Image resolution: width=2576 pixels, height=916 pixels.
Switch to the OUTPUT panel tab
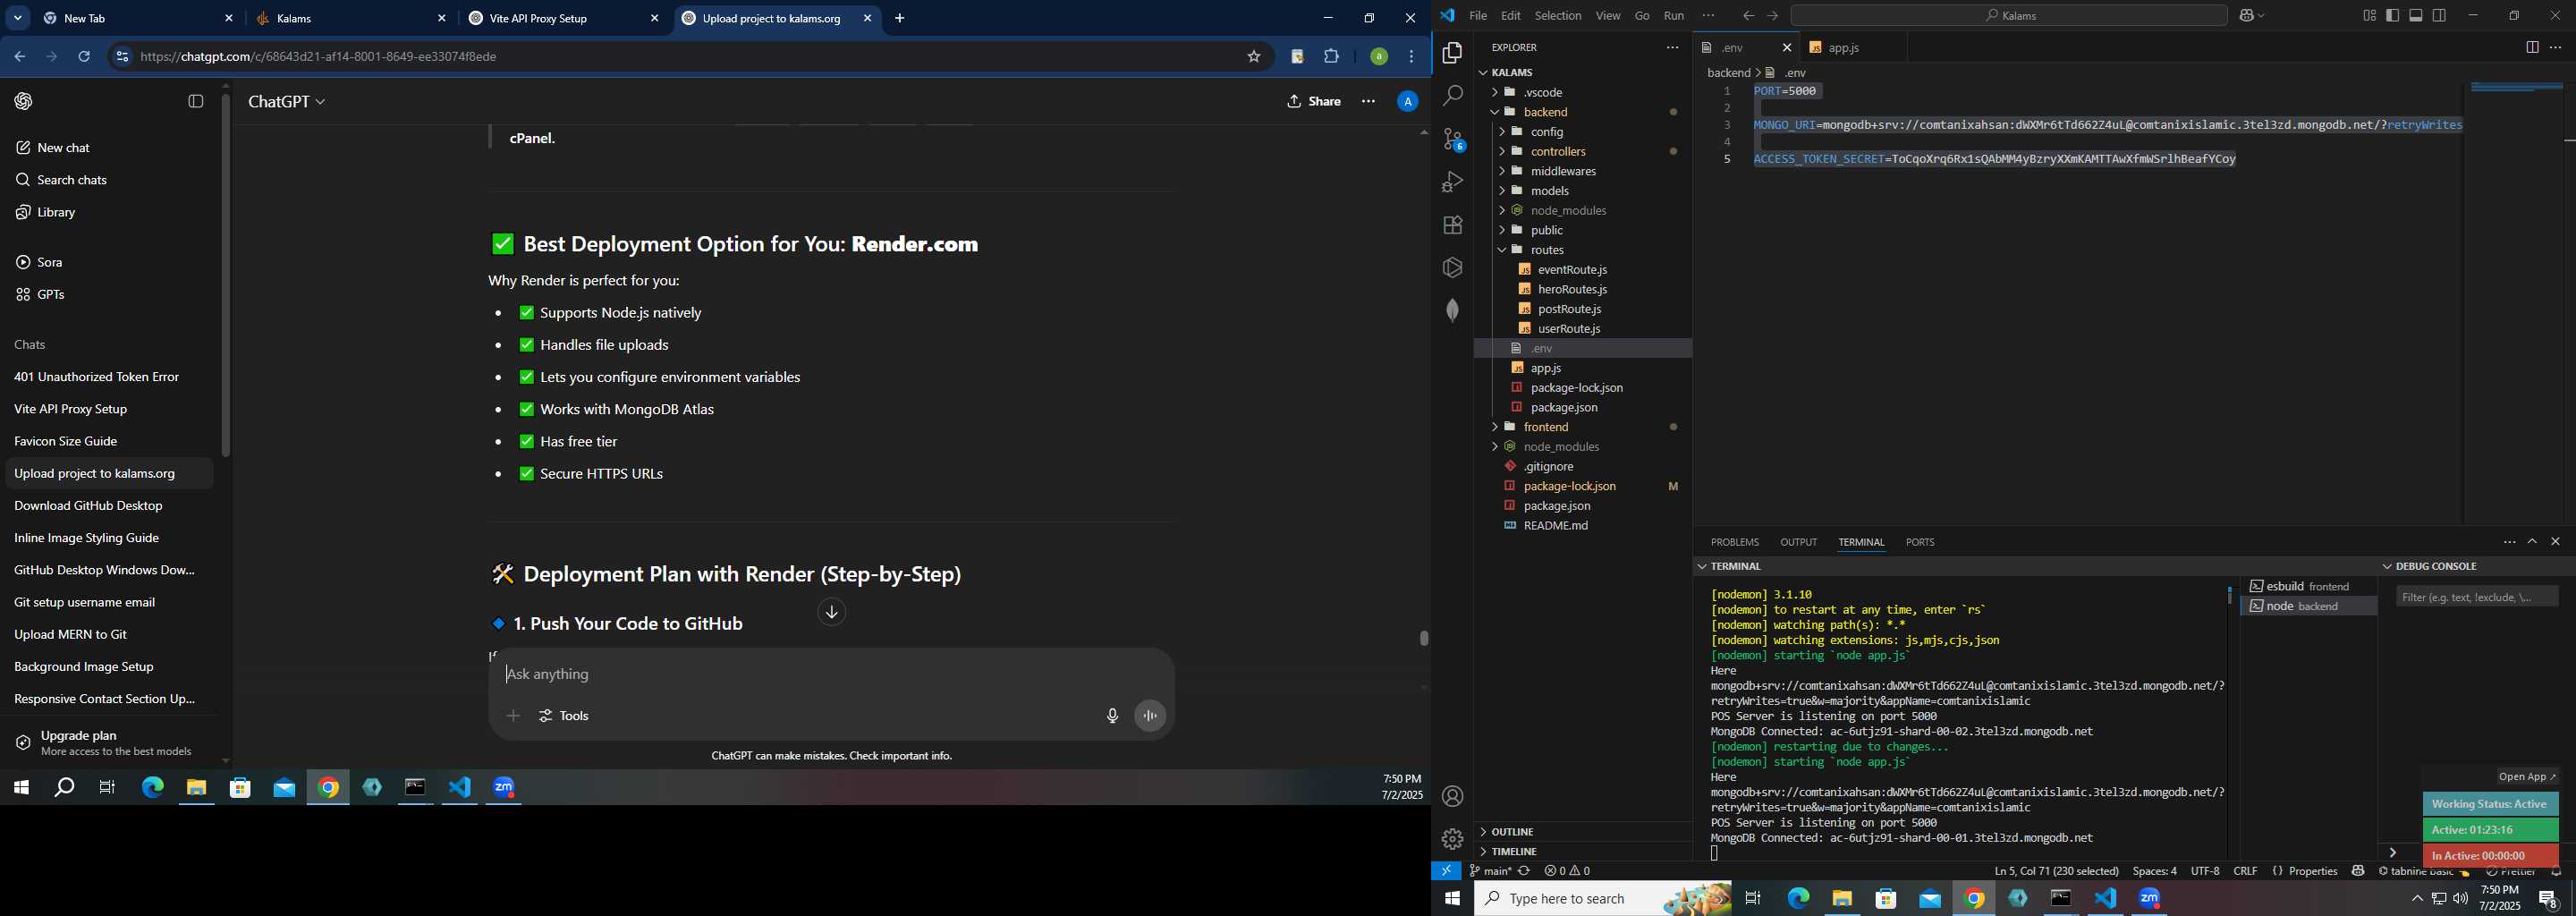(1798, 542)
